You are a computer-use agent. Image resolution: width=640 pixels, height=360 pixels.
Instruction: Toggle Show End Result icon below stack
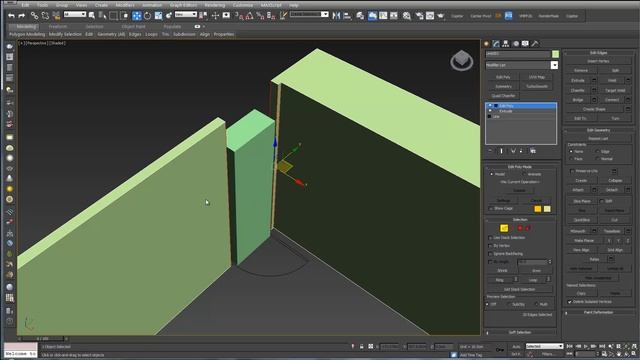(502, 151)
